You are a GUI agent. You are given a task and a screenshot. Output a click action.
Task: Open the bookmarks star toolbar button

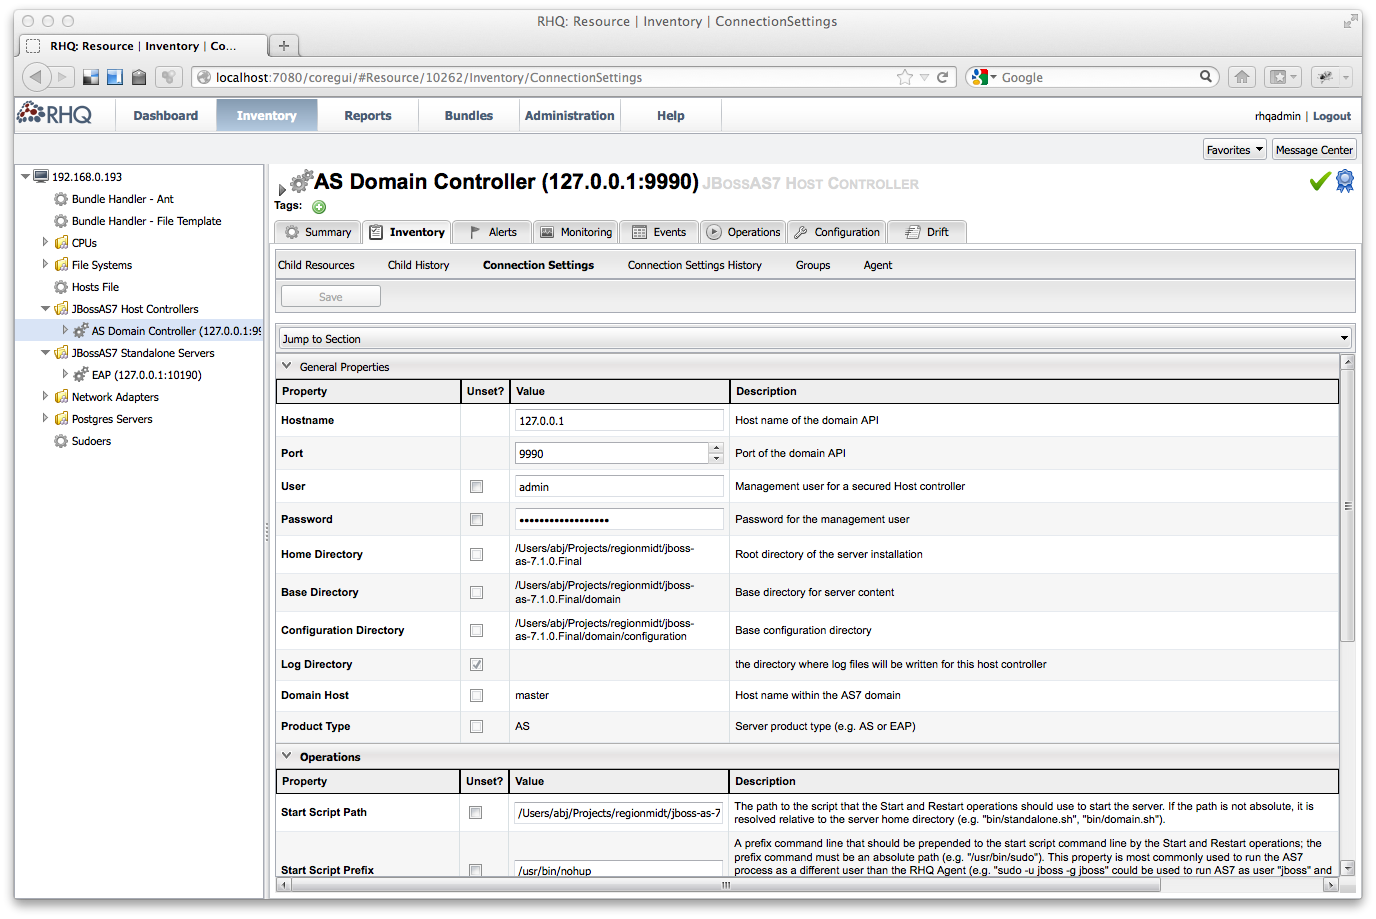tap(1282, 77)
